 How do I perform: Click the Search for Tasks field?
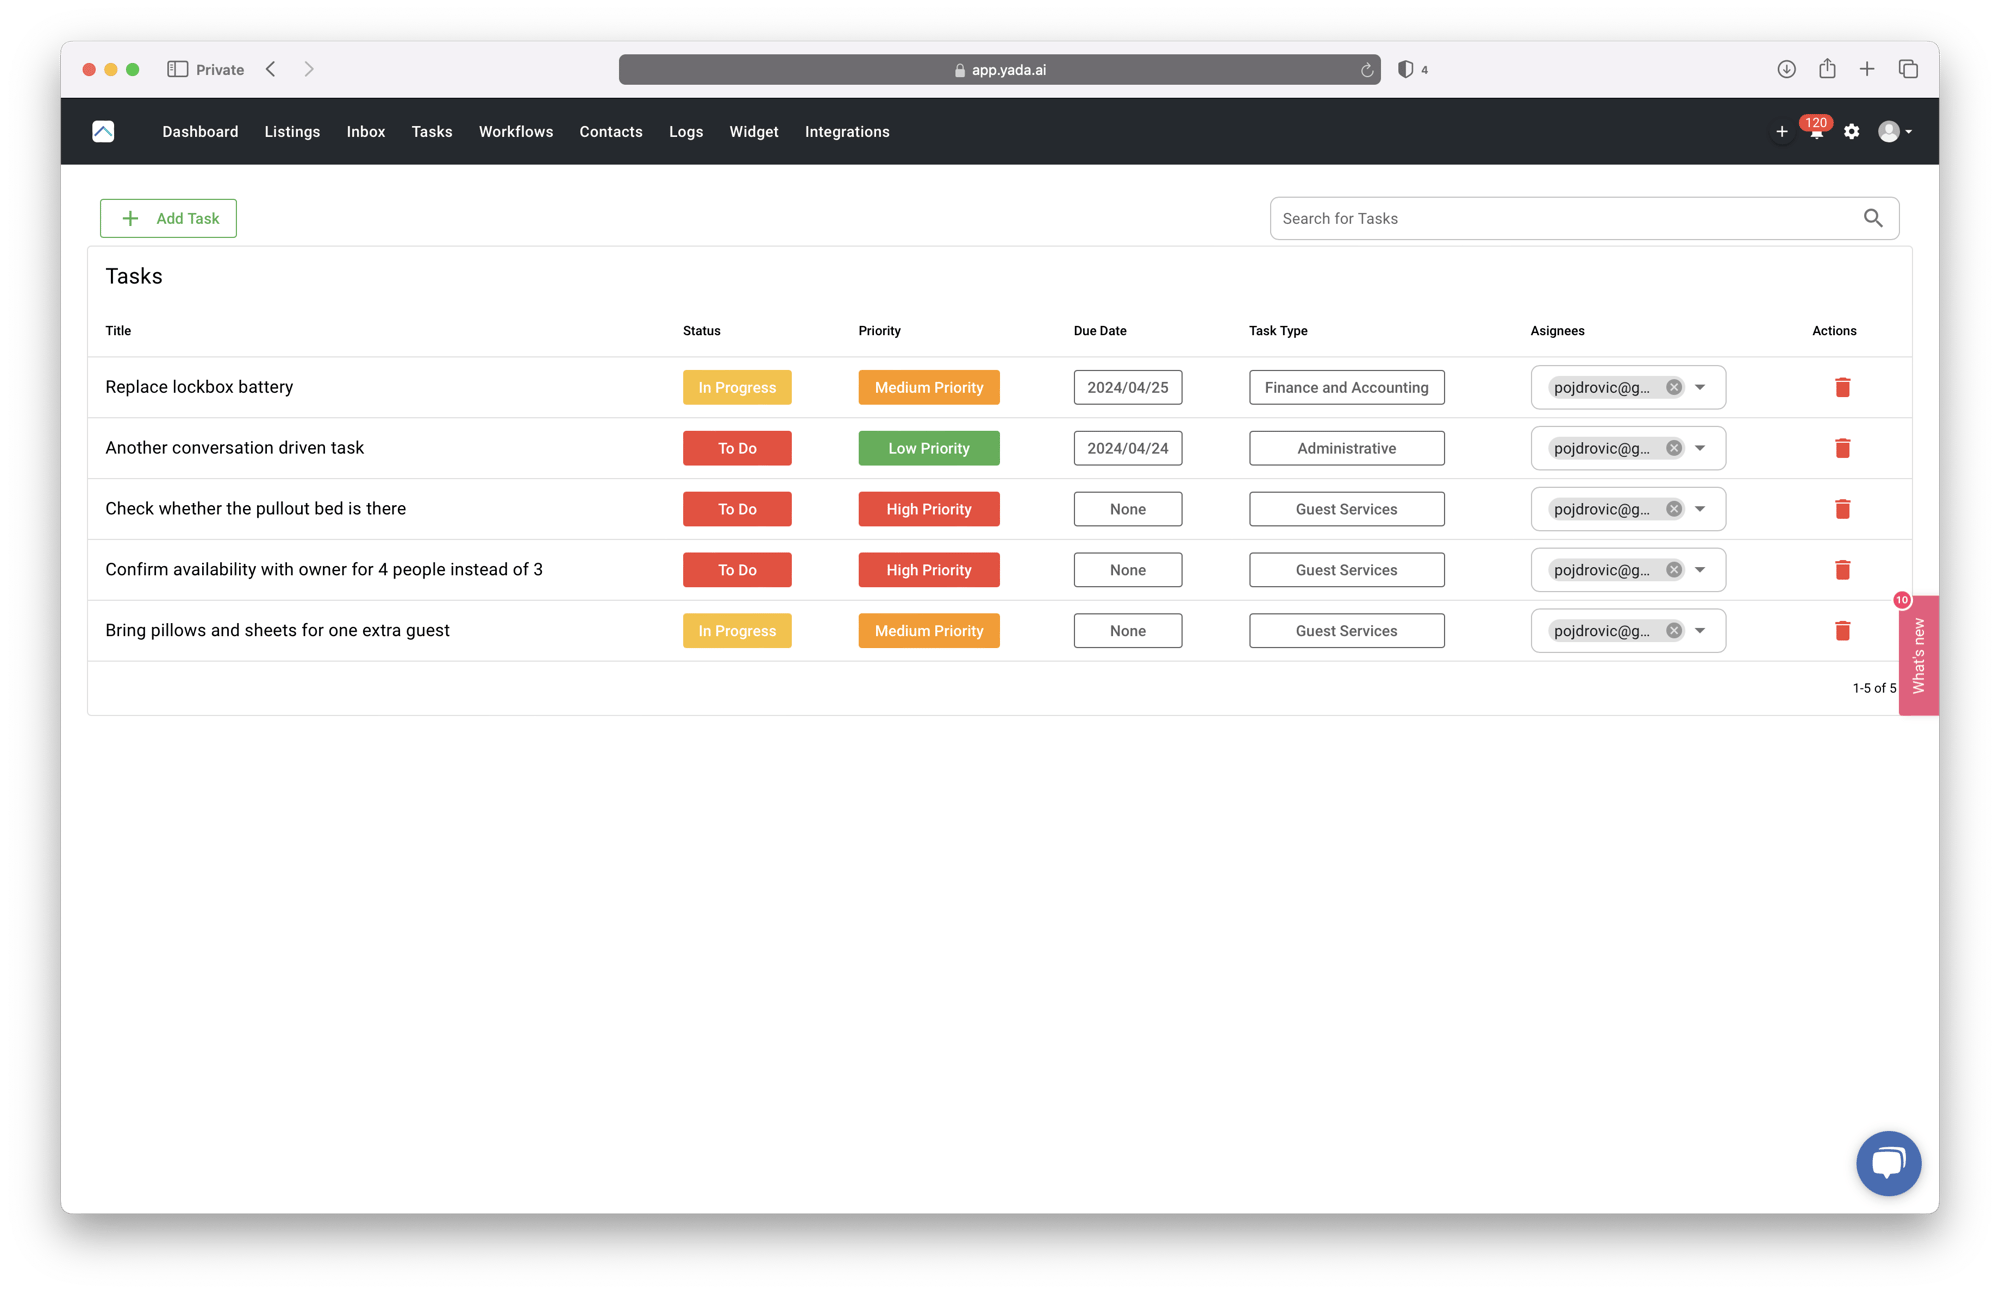(1584, 218)
